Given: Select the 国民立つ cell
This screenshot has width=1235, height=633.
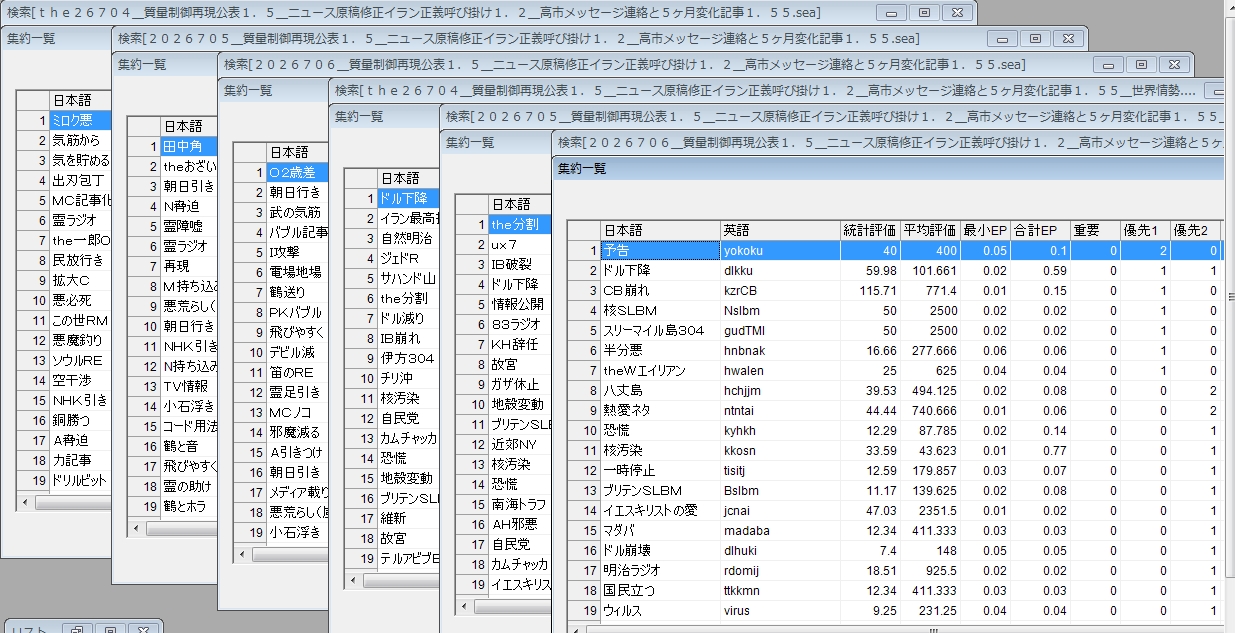Looking at the screenshot, I should [659, 590].
